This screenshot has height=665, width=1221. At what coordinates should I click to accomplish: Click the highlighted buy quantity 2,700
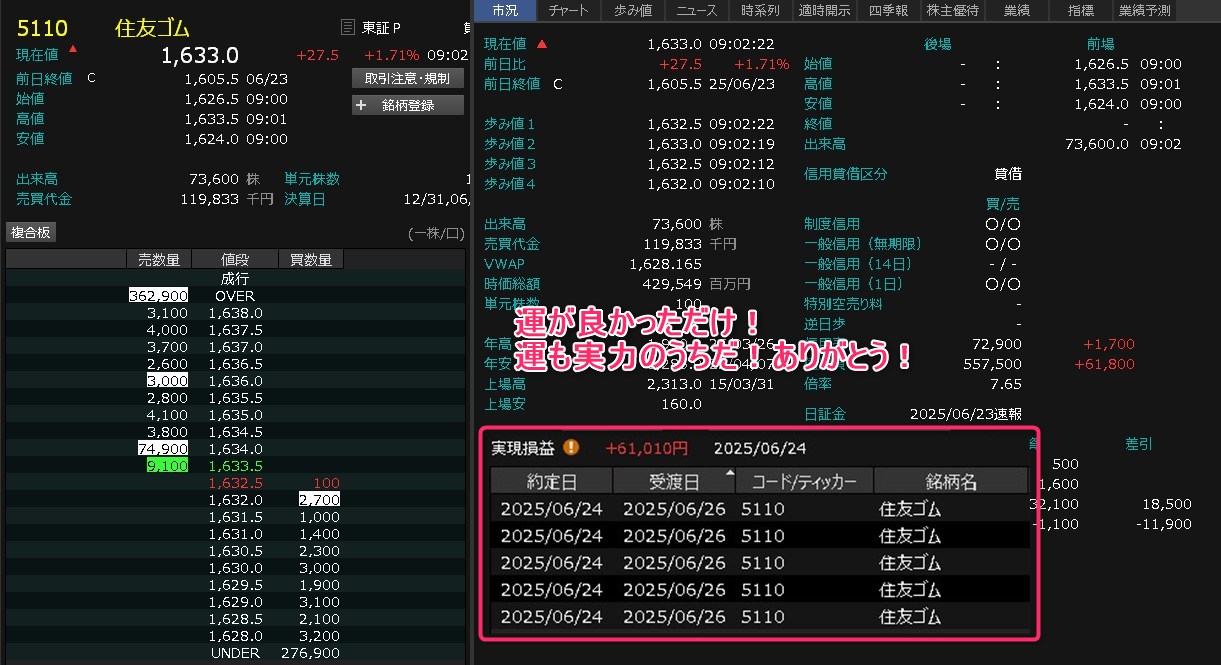coord(319,500)
